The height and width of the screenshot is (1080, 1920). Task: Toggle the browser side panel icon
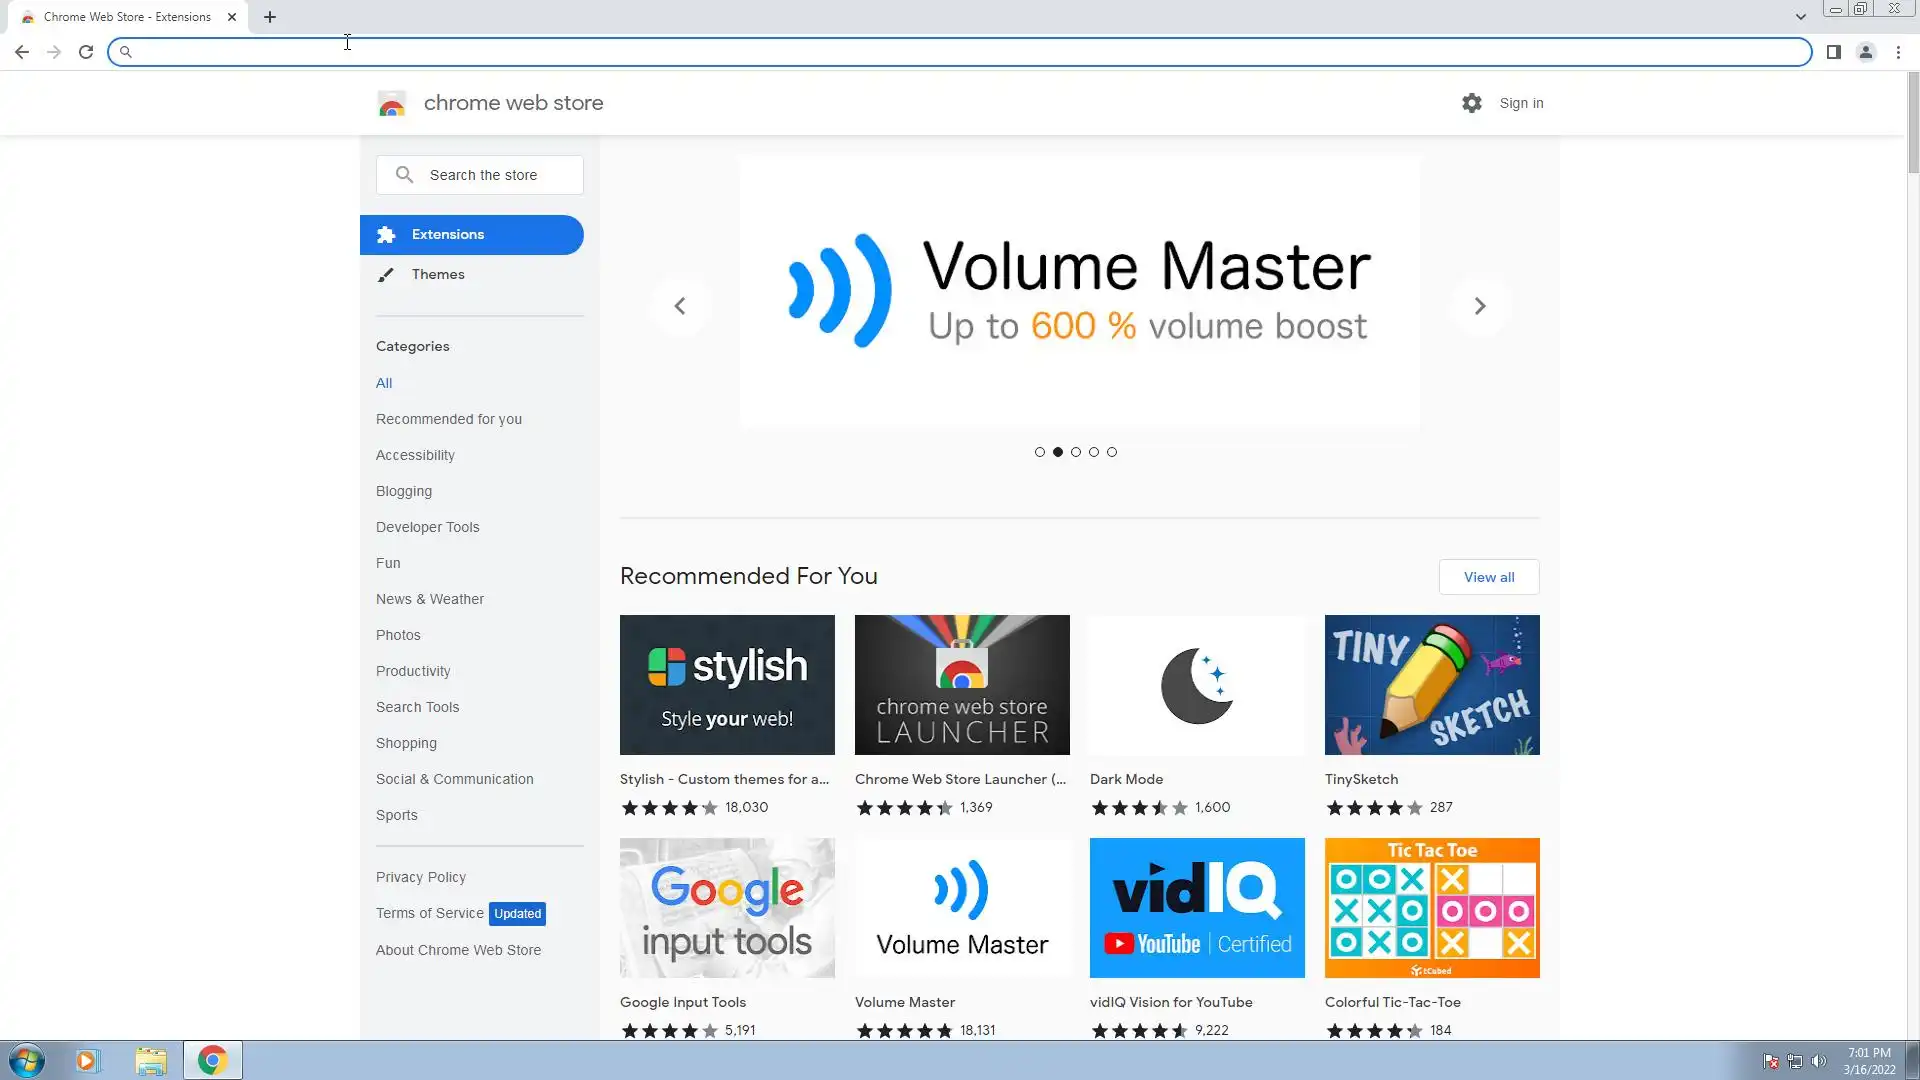(x=1833, y=52)
